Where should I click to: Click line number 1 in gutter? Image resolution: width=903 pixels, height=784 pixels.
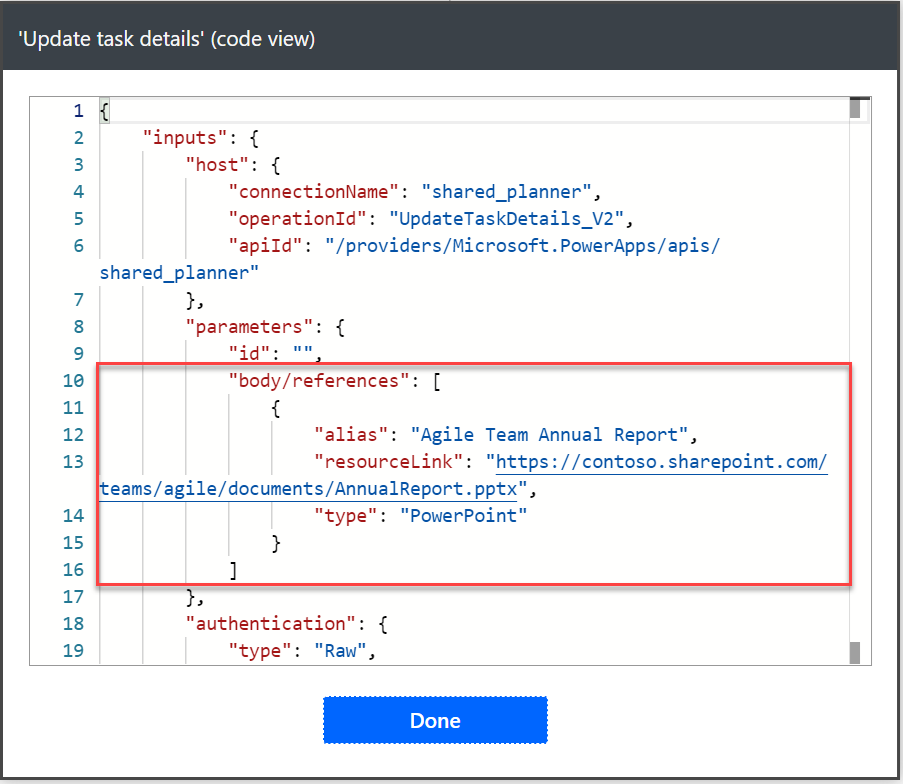tap(78, 111)
